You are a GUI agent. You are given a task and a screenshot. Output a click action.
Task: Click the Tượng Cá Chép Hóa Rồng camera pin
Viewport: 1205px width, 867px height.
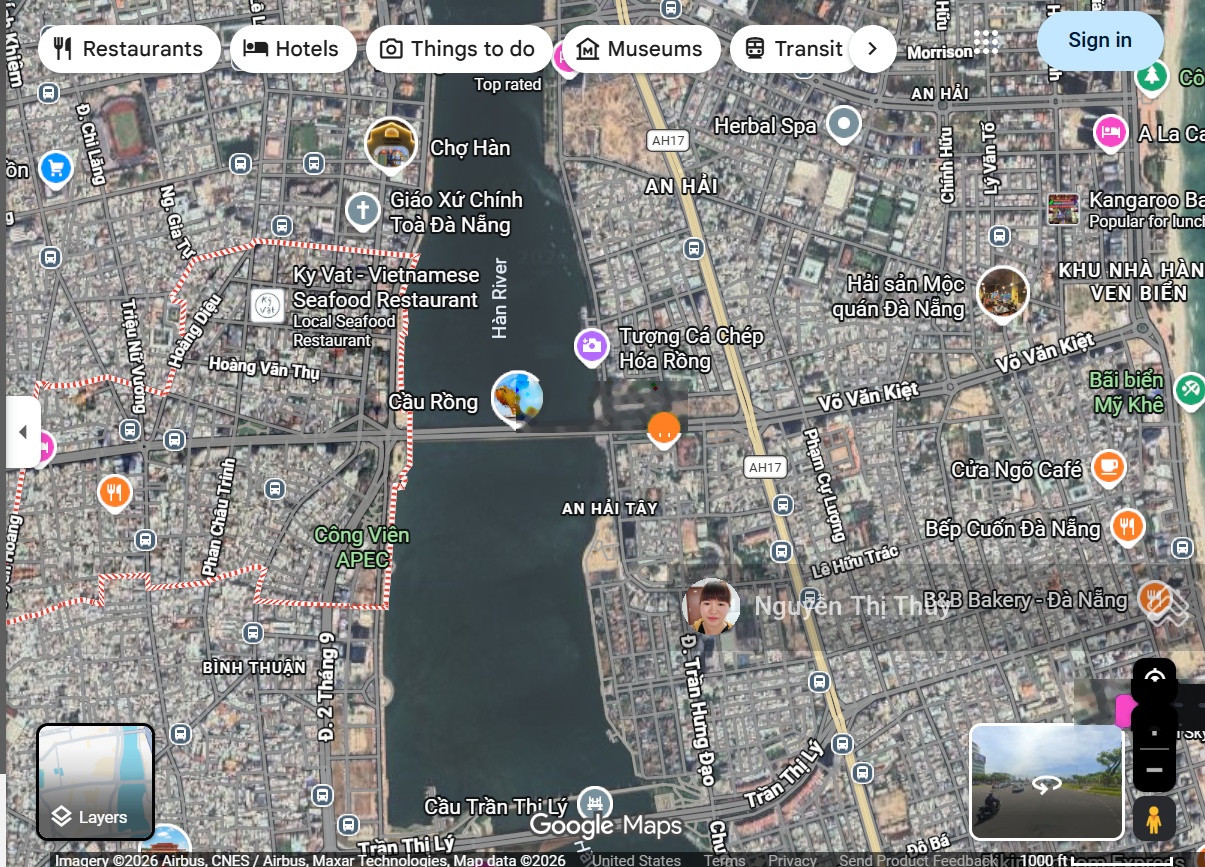(591, 347)
